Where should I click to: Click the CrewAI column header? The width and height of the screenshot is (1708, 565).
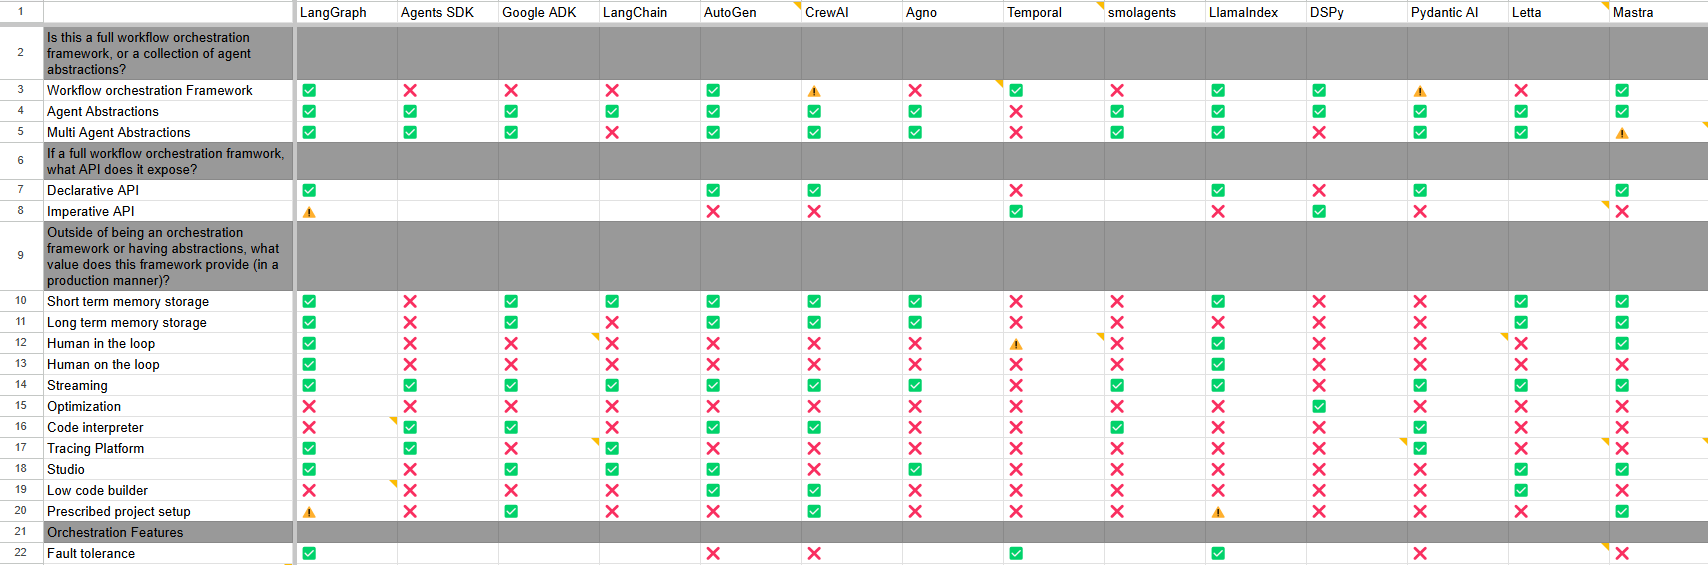coord(852,12)
